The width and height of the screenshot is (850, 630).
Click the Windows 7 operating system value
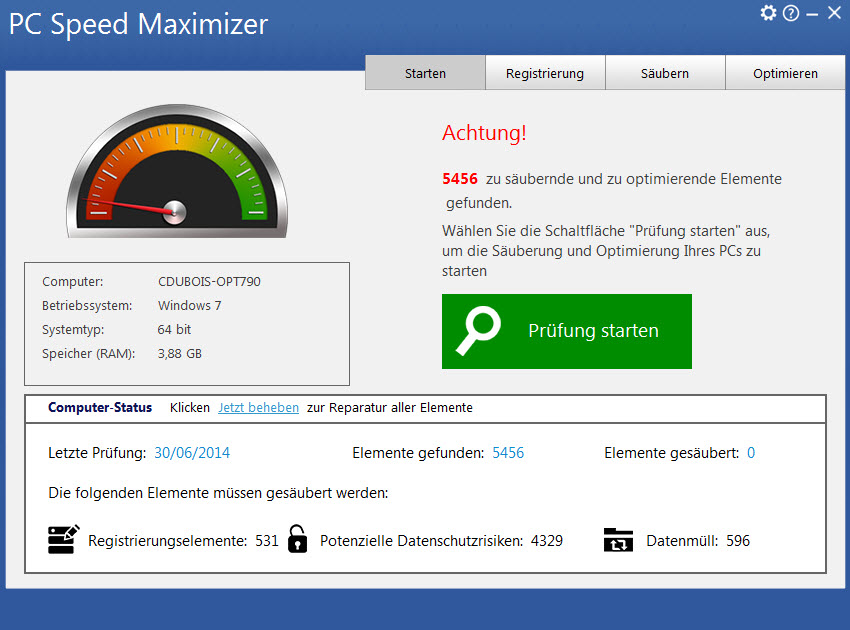click(189, 305)
